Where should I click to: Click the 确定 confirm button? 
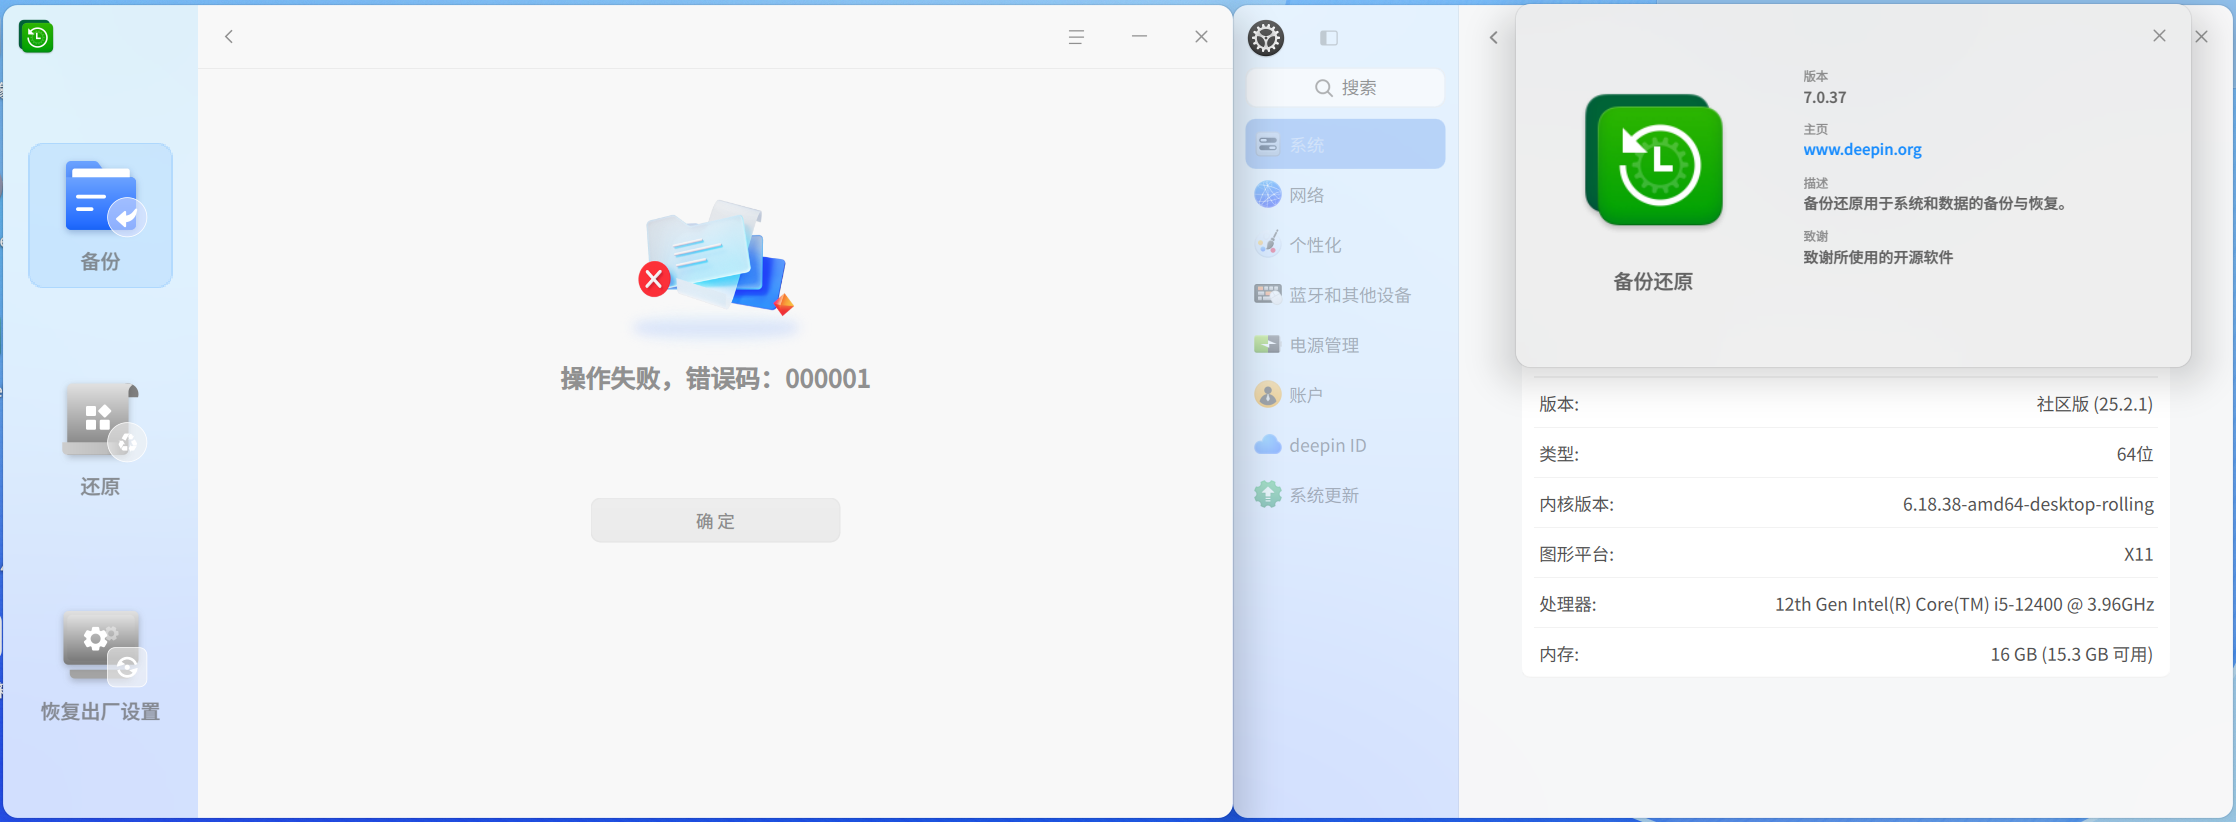pos(715,520)
